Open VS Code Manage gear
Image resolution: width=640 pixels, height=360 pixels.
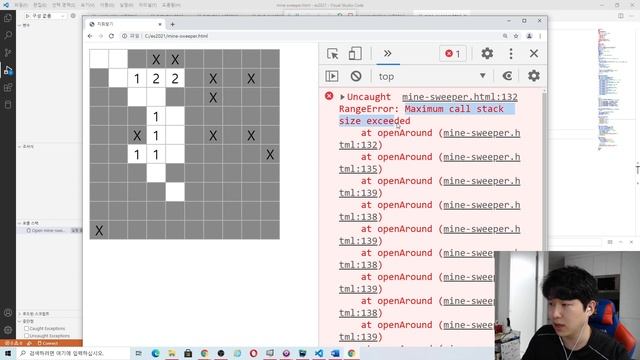click(x=8, y=330)
